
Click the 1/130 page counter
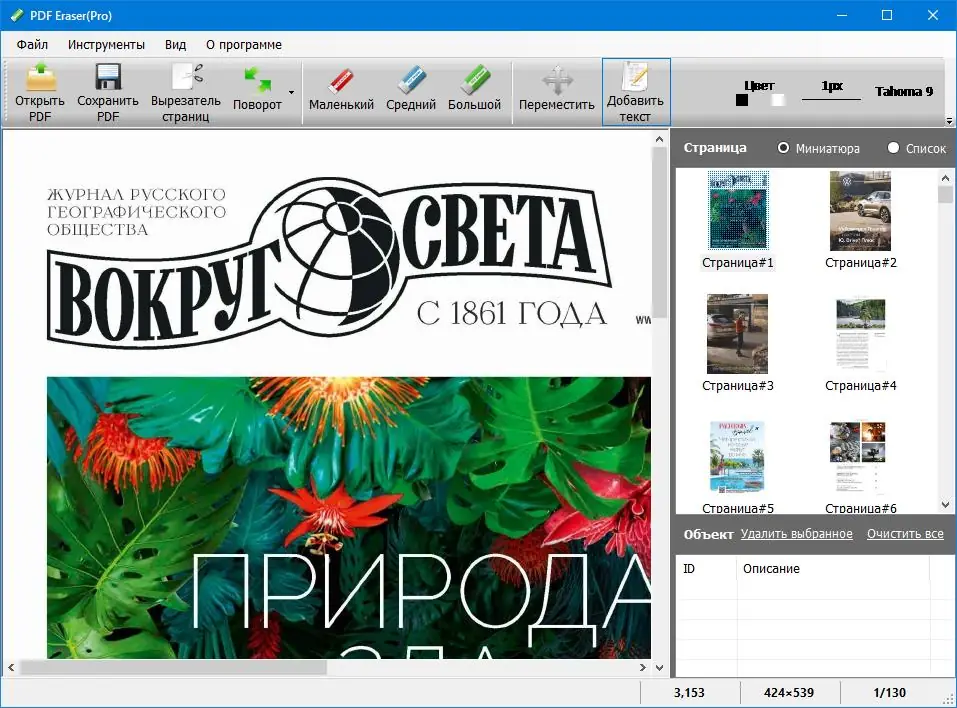pos(889,693)
